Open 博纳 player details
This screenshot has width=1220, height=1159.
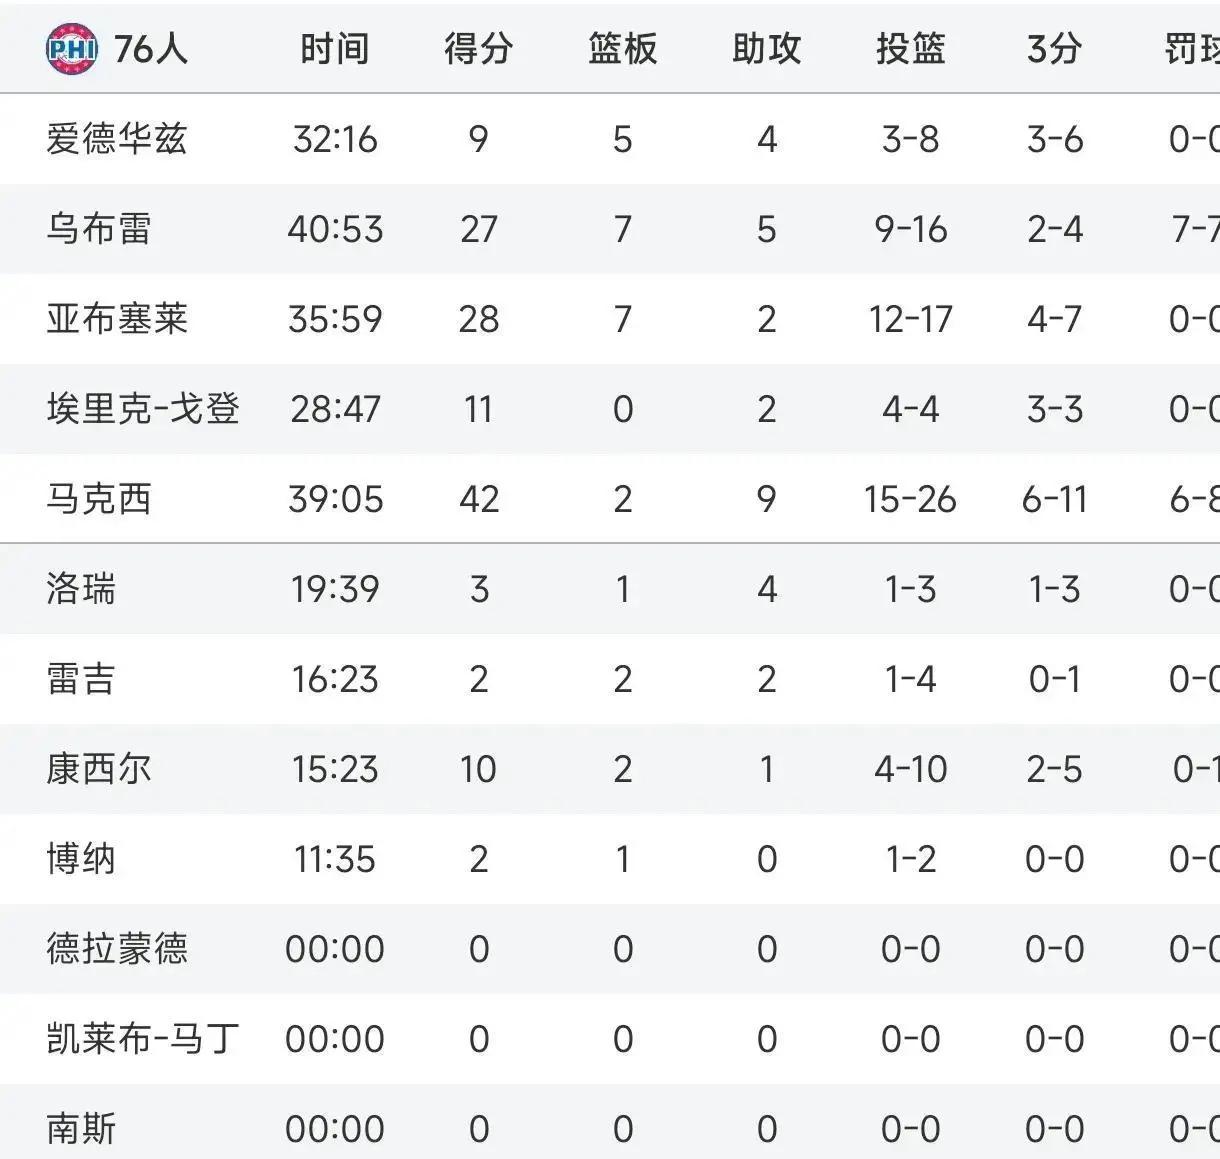pos(80,859)
